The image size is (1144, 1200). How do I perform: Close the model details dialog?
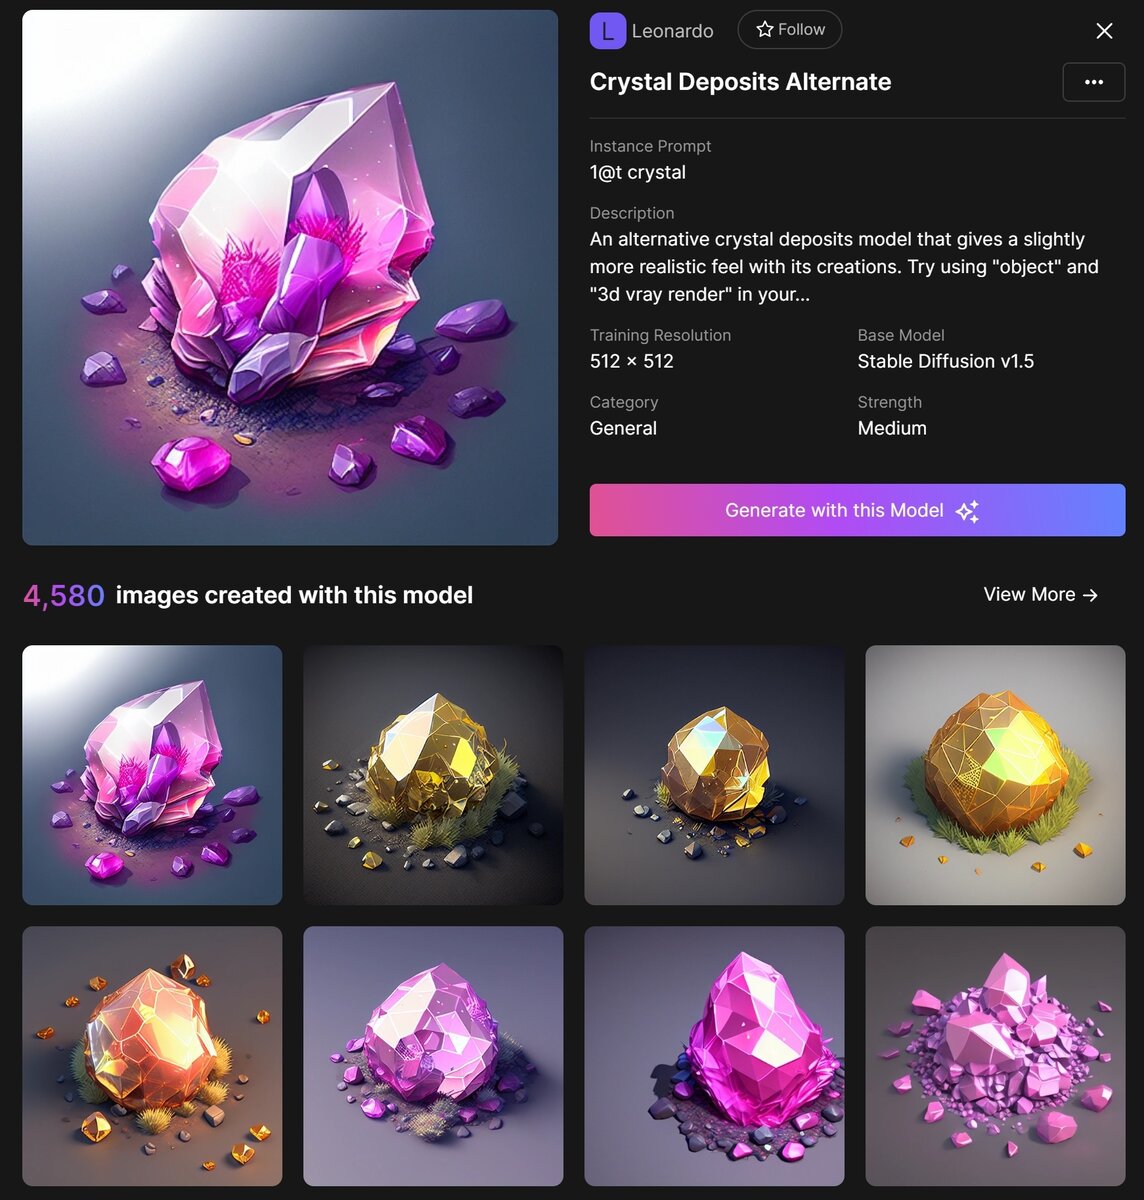click(x=1104, y=31)
